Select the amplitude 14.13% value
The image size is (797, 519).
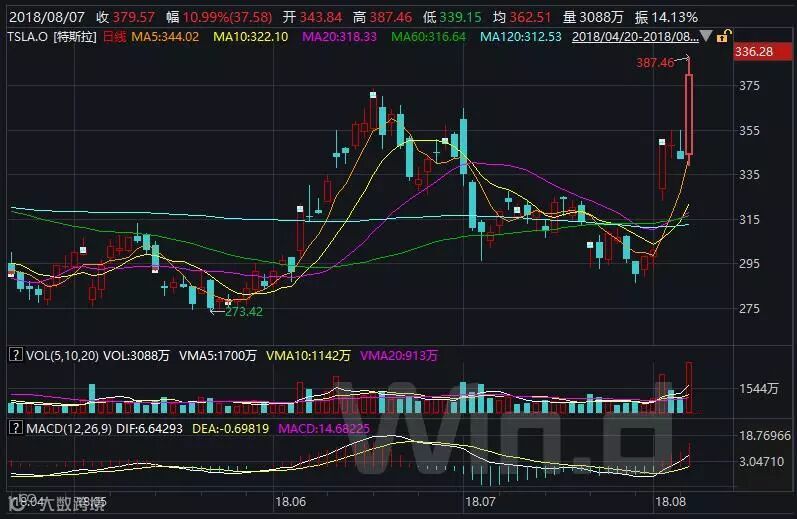click(675, 17)
